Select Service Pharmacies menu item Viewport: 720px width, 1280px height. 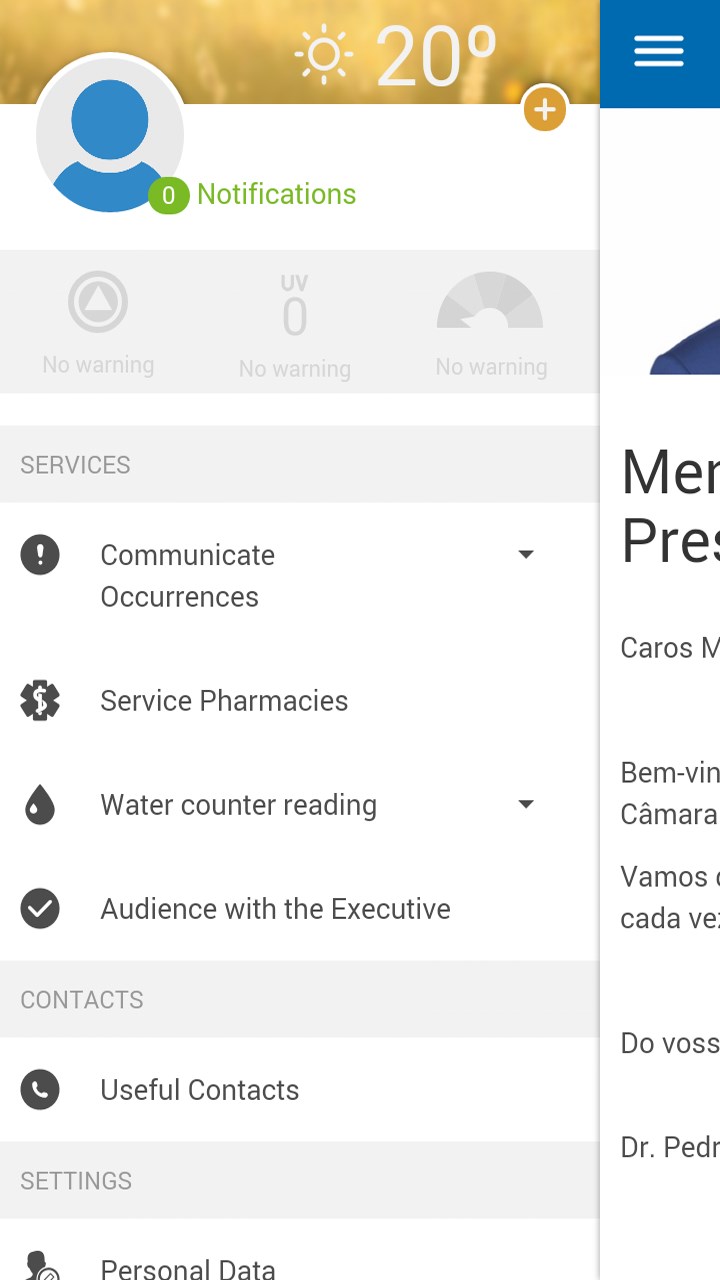pos(224,701)
